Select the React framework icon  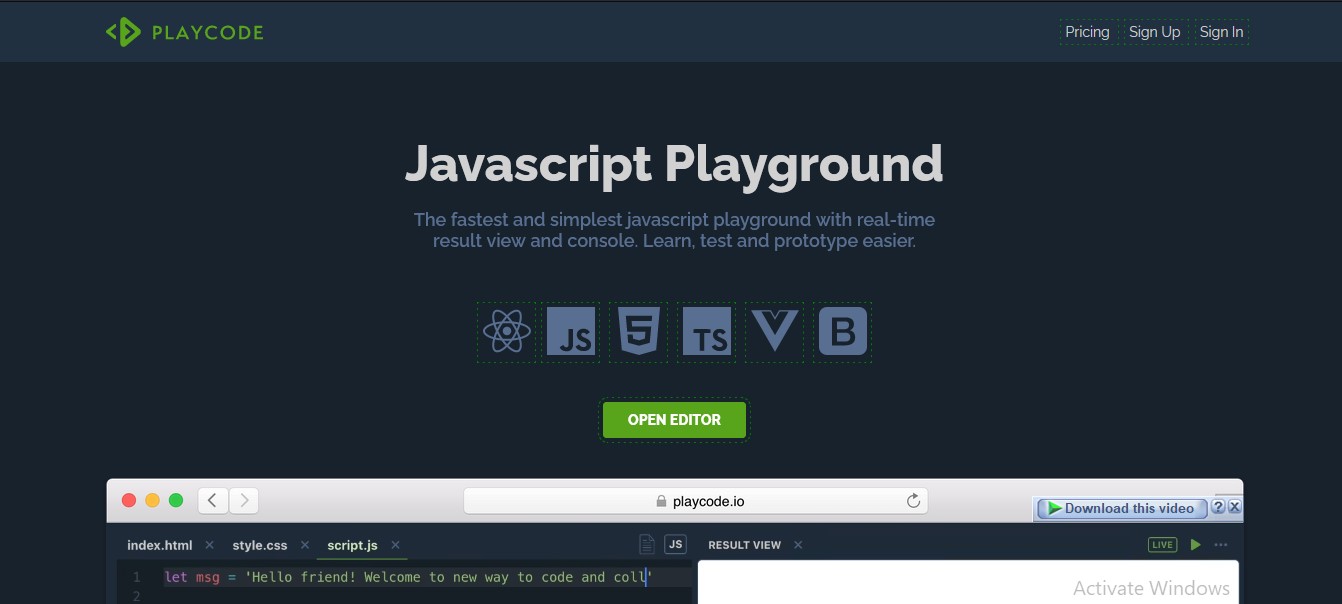coord(507,332)
